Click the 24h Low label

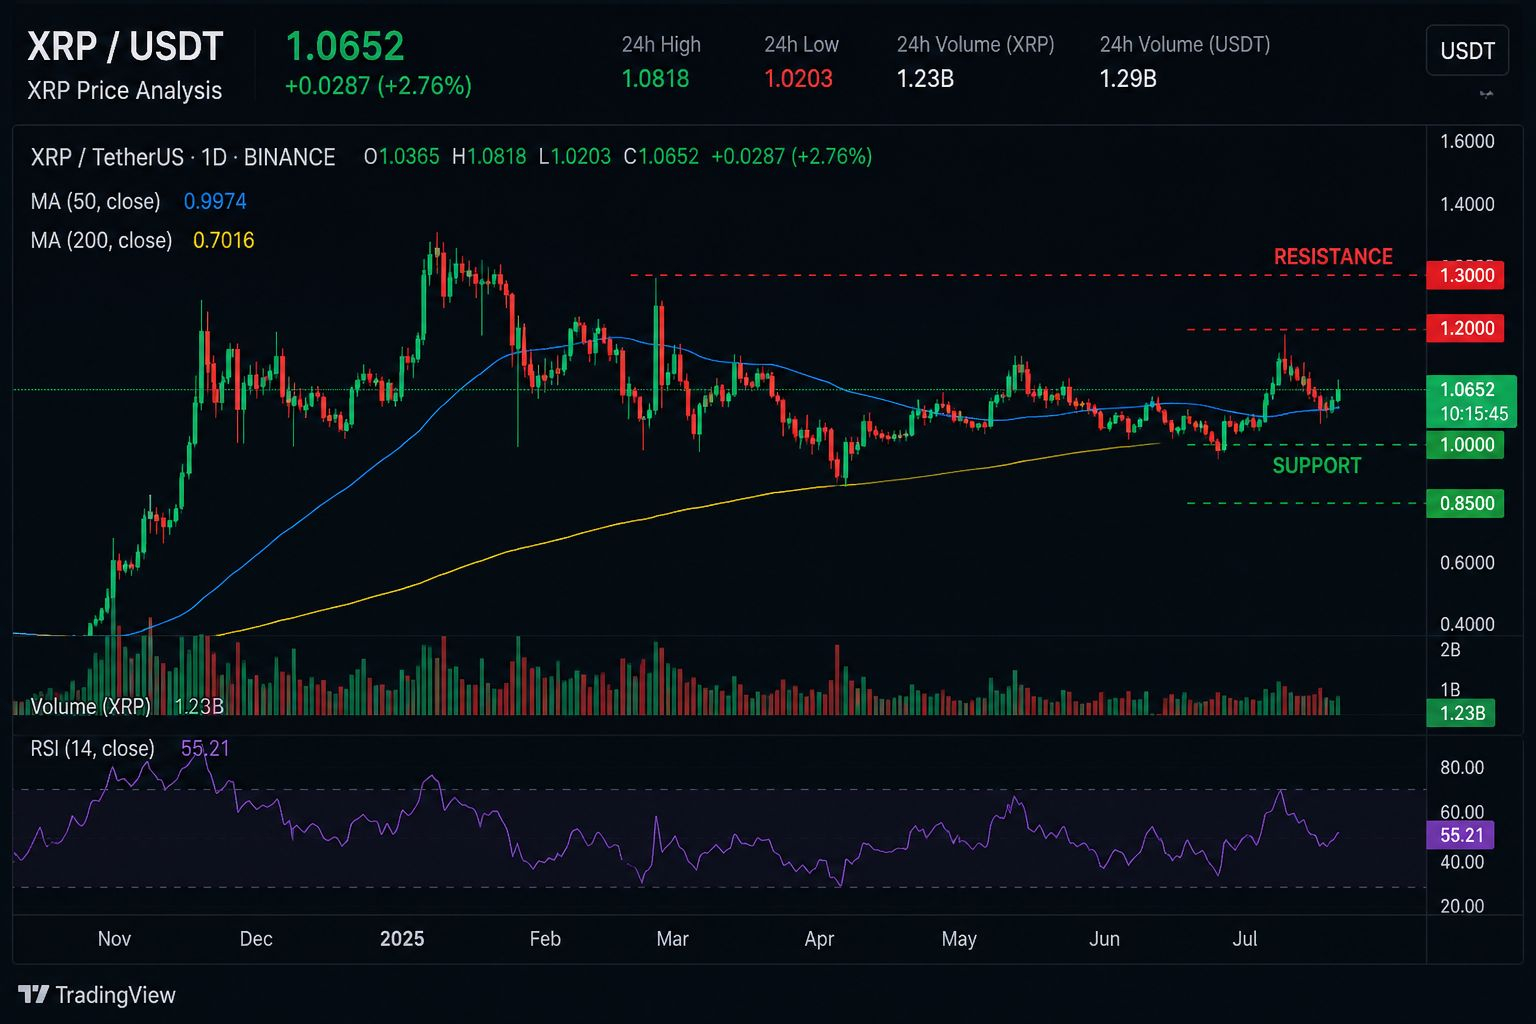pyautogui.click(x=801, y=45)
